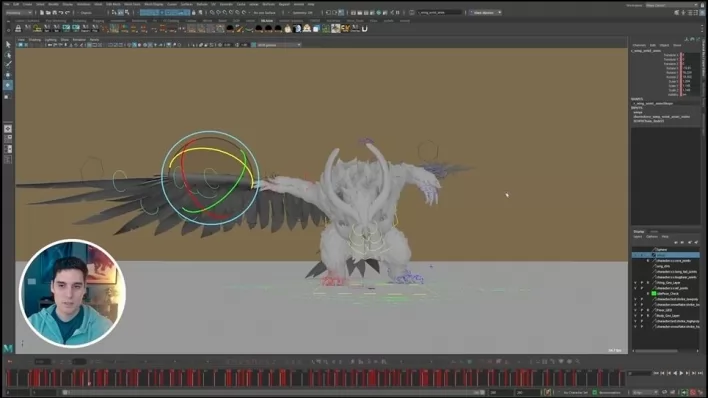The width and height of the screenshot is (708, 398).
Task: Click the Layers menu in layer editor
Action: click(638, 237)
